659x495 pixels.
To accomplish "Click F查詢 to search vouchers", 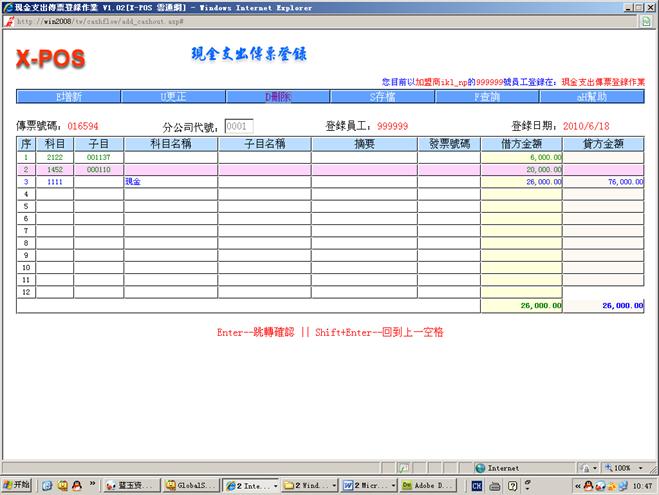I will [487, 97].
